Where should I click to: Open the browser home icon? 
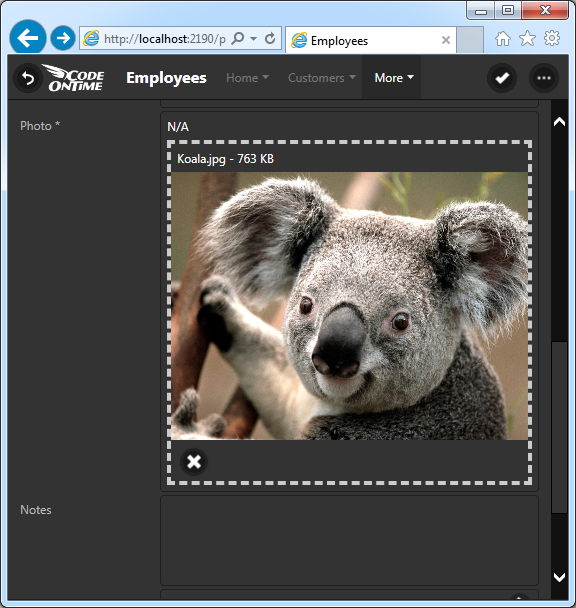(x=503, y=38)
